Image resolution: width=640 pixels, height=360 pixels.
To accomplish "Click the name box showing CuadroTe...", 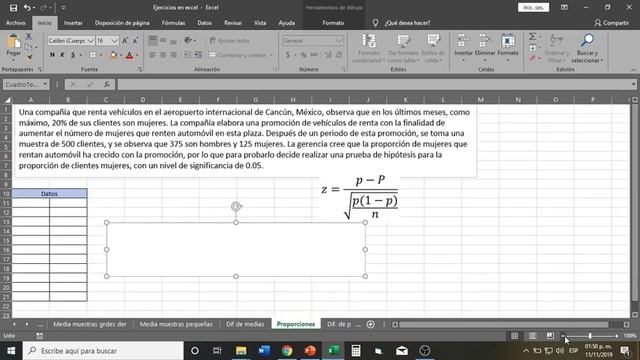I will 26,84.
